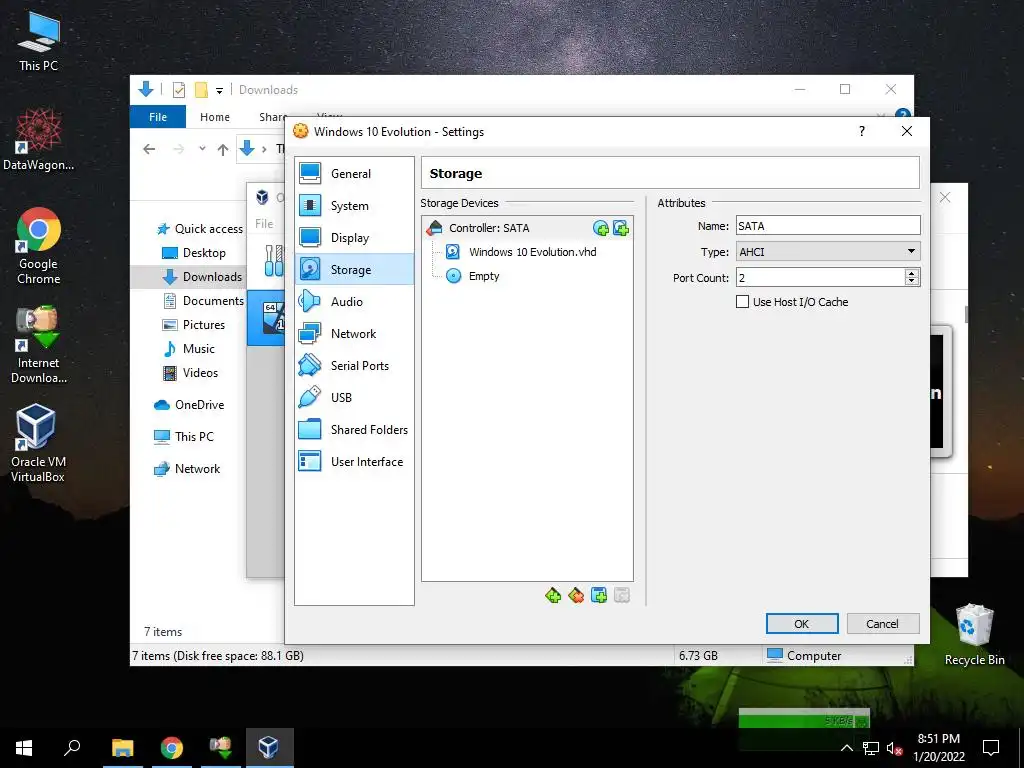Enable Use Host I/O Cache checkbox
1024x768 pixels.
tap(743, 302)
